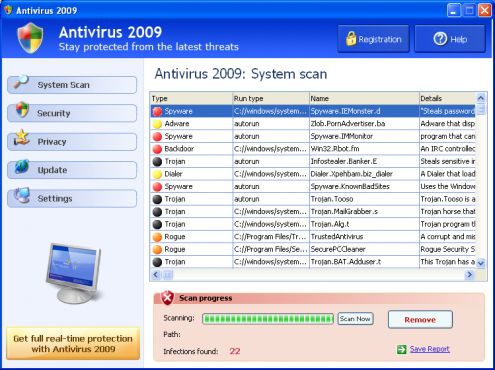
Task: Click the globe icon next to Update
Action: tap(22, 166)
